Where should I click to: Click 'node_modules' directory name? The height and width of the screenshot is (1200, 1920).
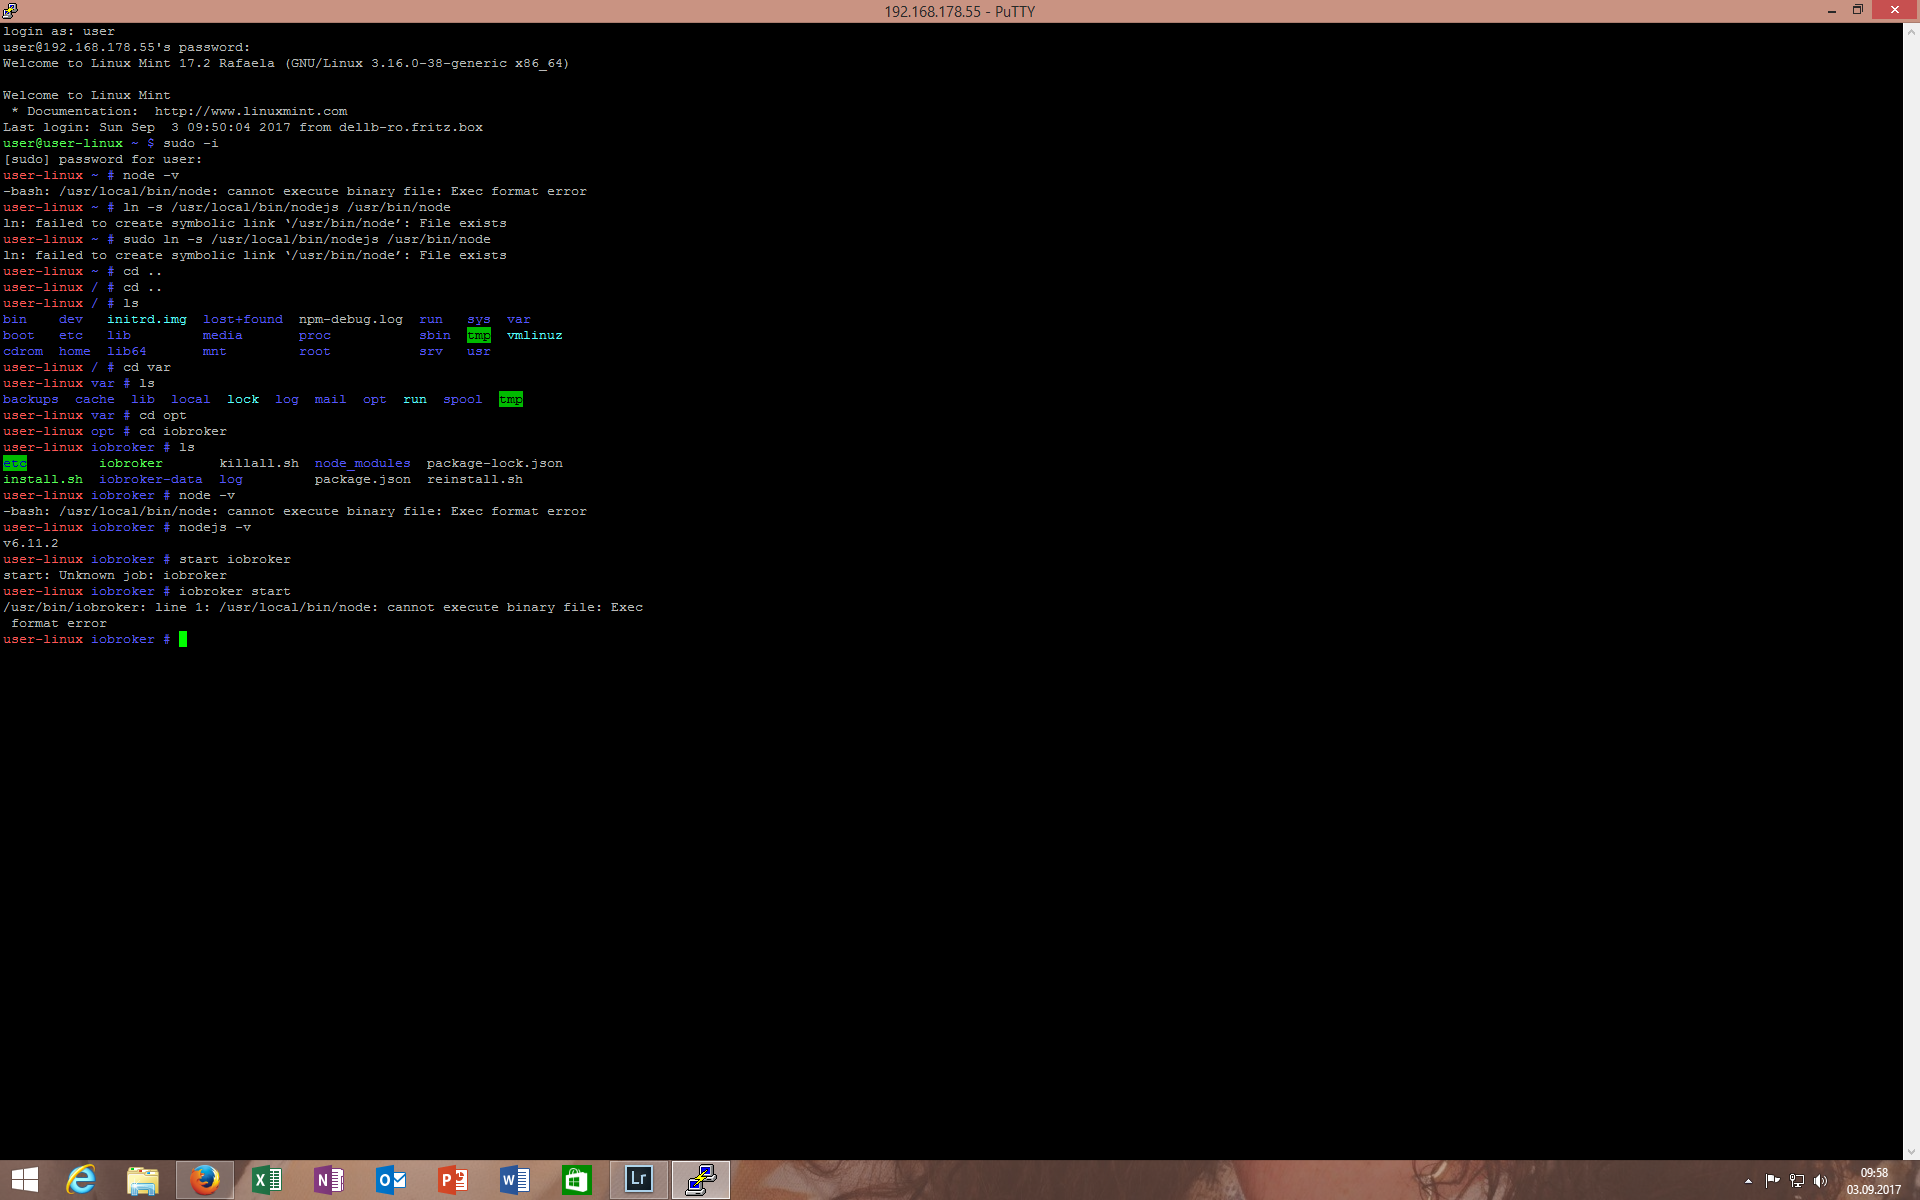tap(363, 463)
